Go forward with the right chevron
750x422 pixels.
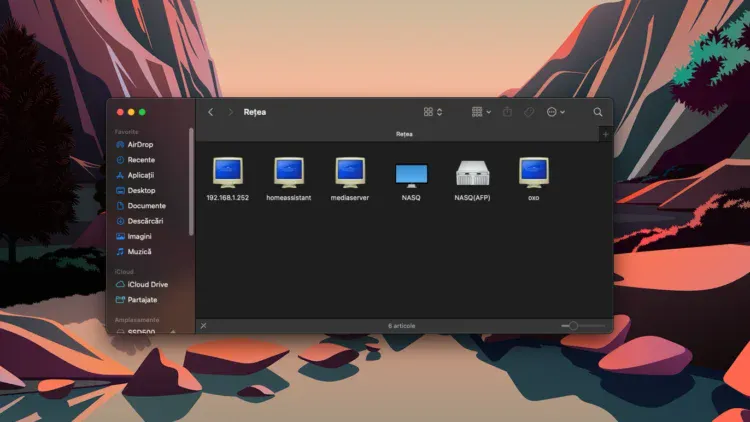click(231, 112)
